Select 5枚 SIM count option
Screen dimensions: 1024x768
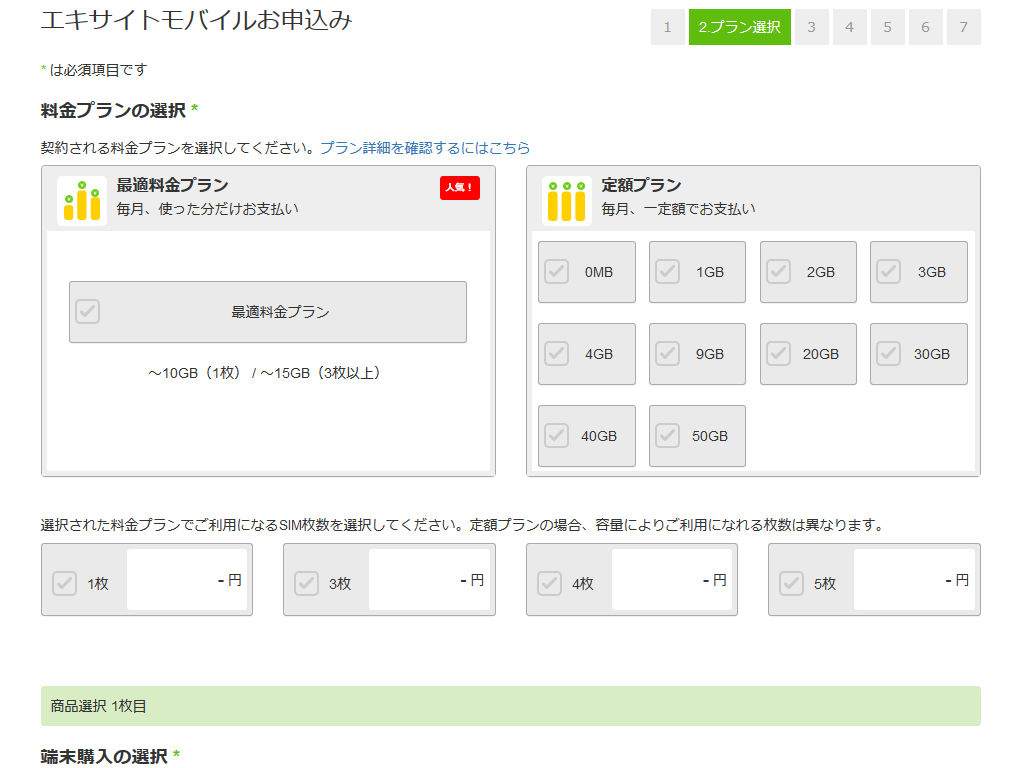tap(874, 580)
